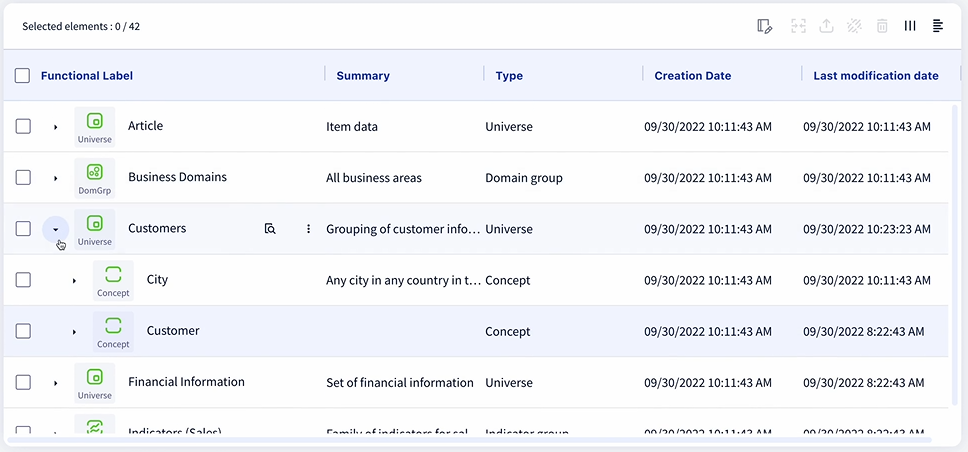Sort by the Summary column header

point(363,76)
